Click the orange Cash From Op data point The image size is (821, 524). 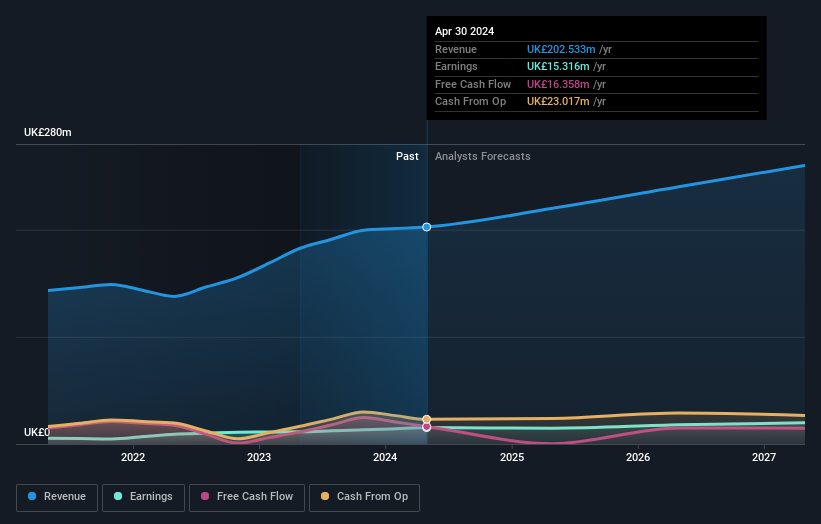coord(427,419)
